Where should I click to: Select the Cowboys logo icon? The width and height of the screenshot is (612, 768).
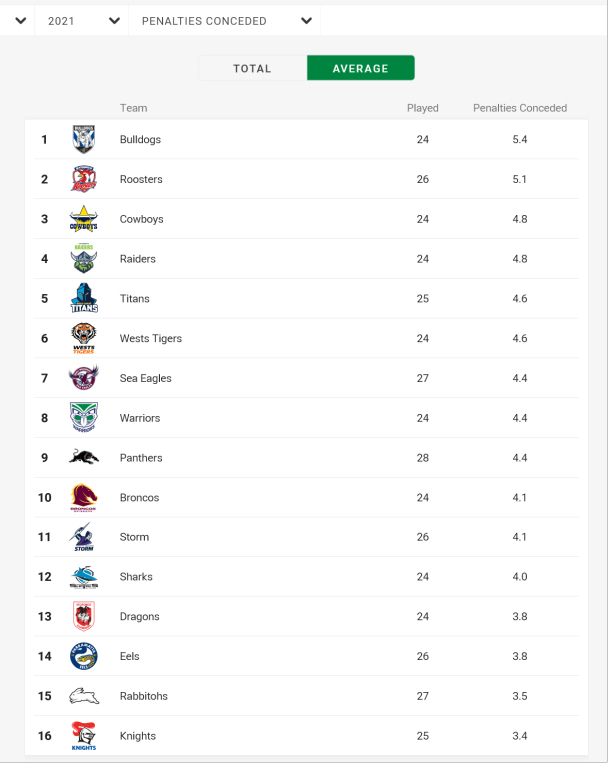[84, 219]
